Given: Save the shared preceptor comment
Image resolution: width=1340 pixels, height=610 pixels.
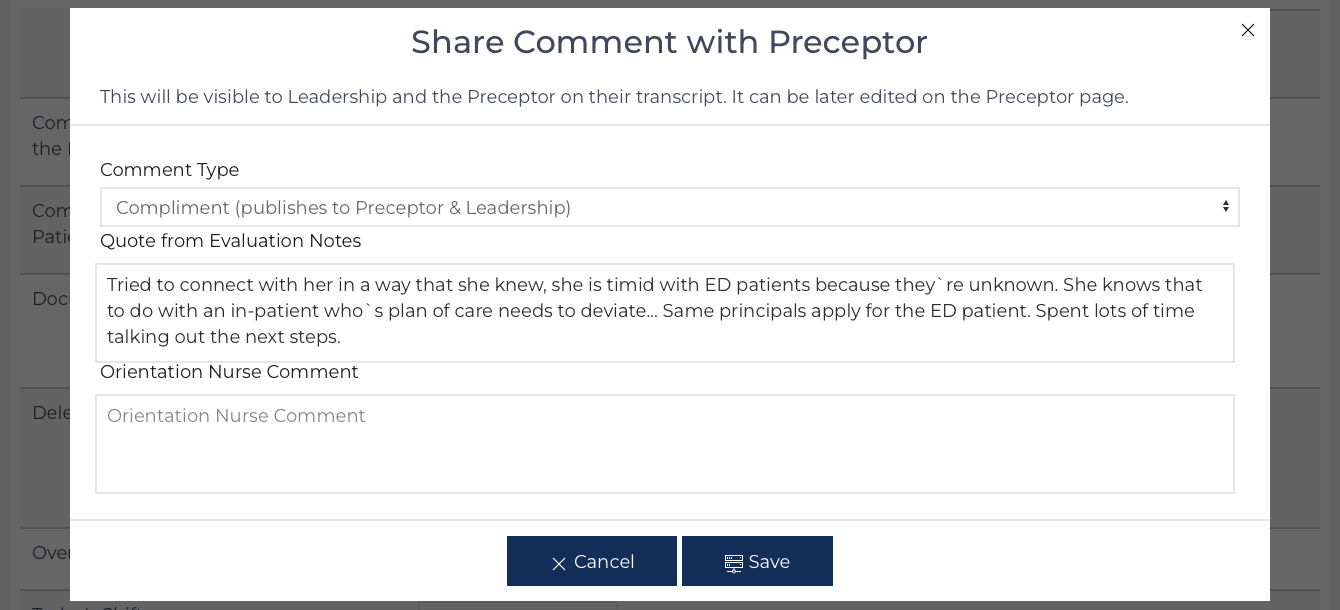Looking at the screenshot, I should [x=757, y=561].
